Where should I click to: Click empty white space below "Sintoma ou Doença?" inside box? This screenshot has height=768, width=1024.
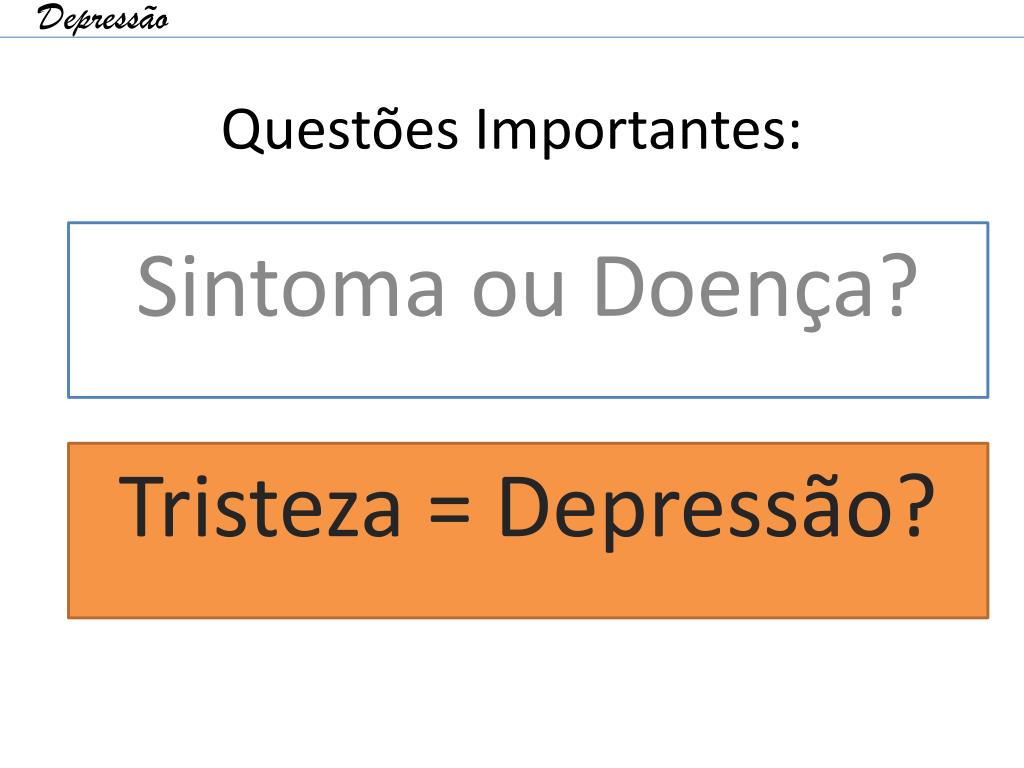(528, 362)
